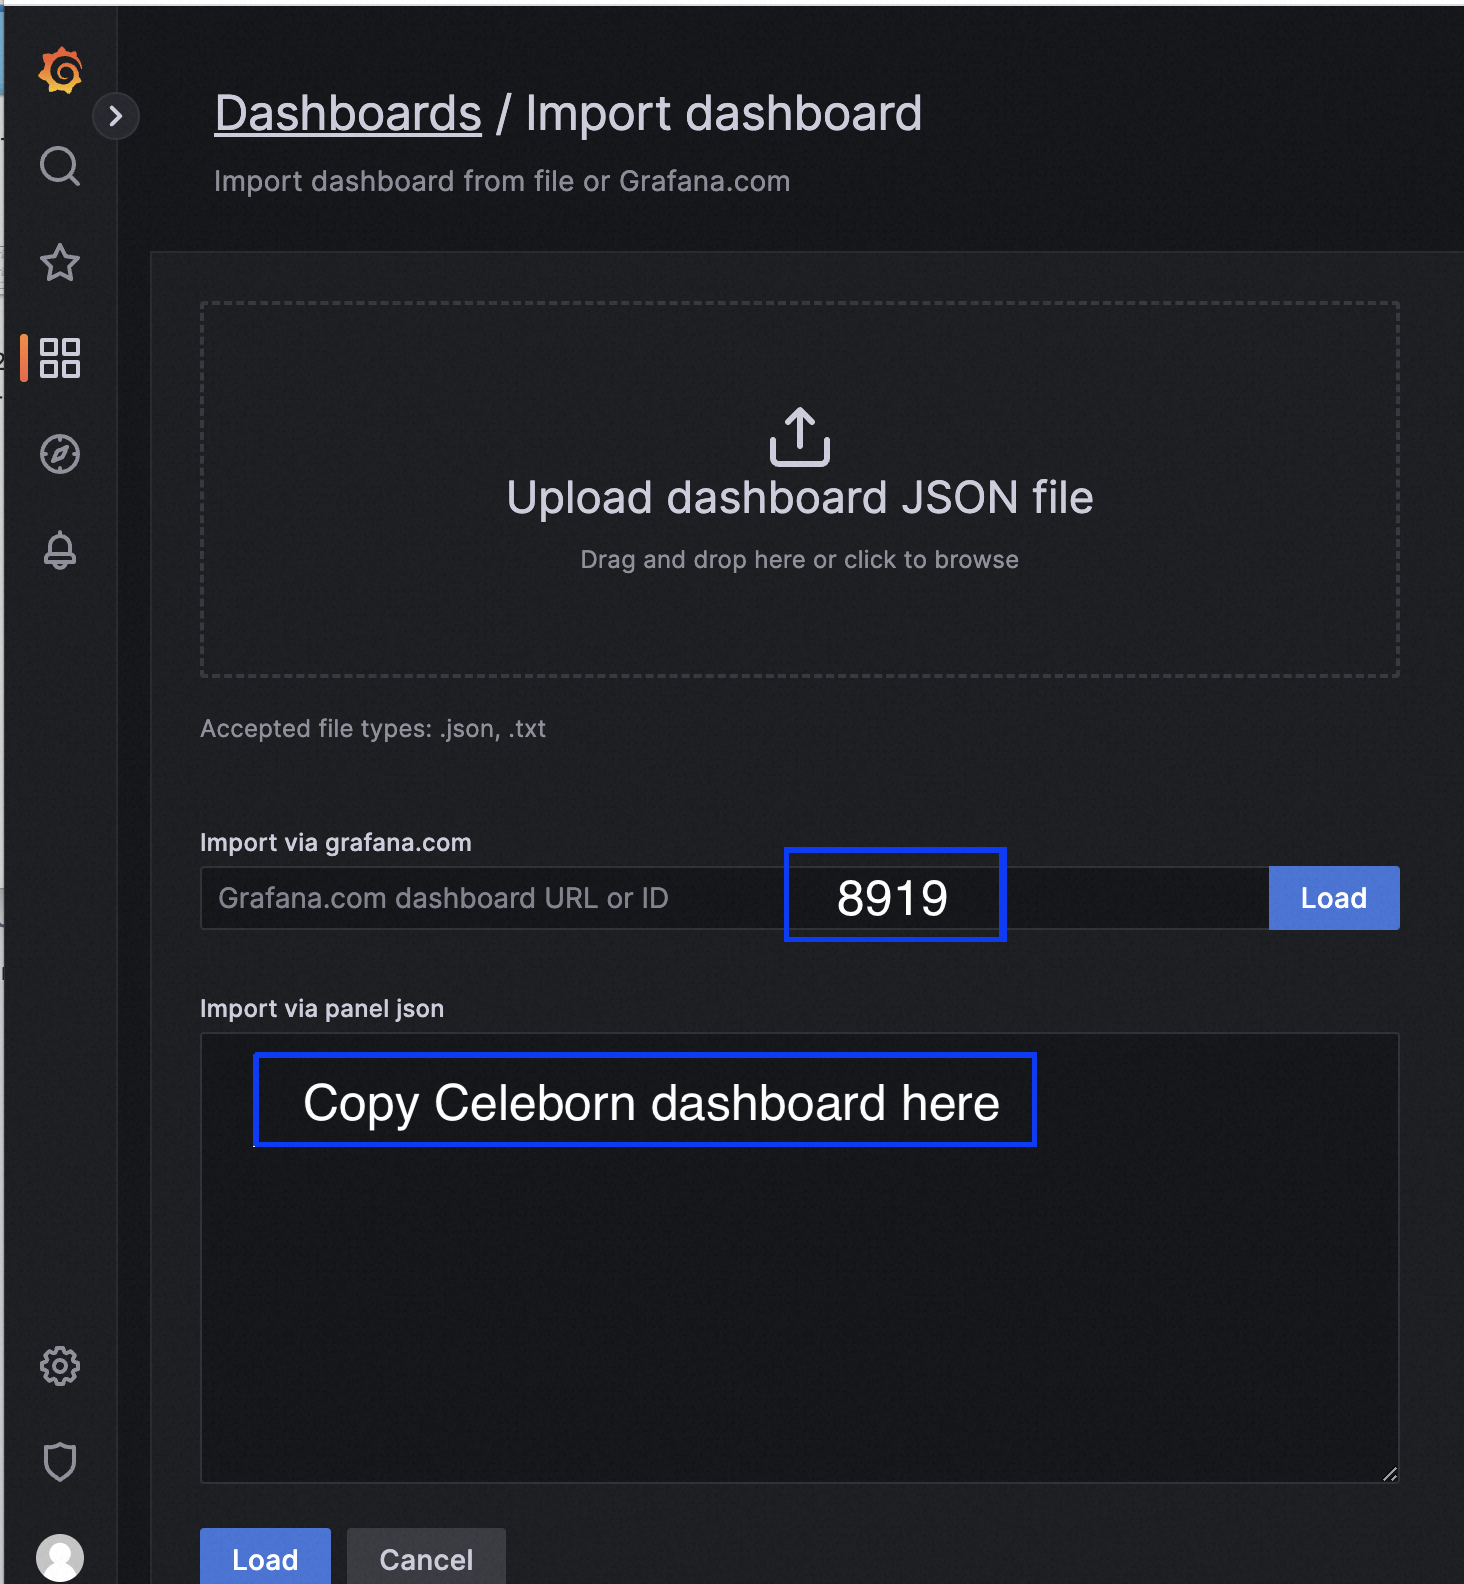Cancel the dashboard import
Image resolution: width=1464 pixels, height=1584 pixels.
click(426, 1559)
